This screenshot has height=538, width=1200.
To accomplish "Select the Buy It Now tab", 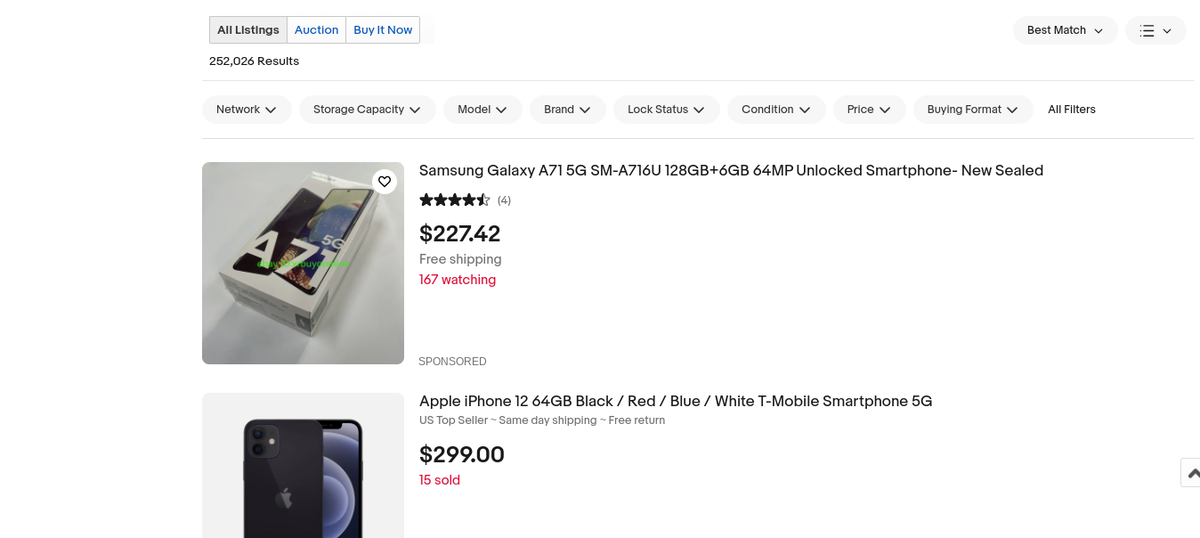I will pos(383,30).
